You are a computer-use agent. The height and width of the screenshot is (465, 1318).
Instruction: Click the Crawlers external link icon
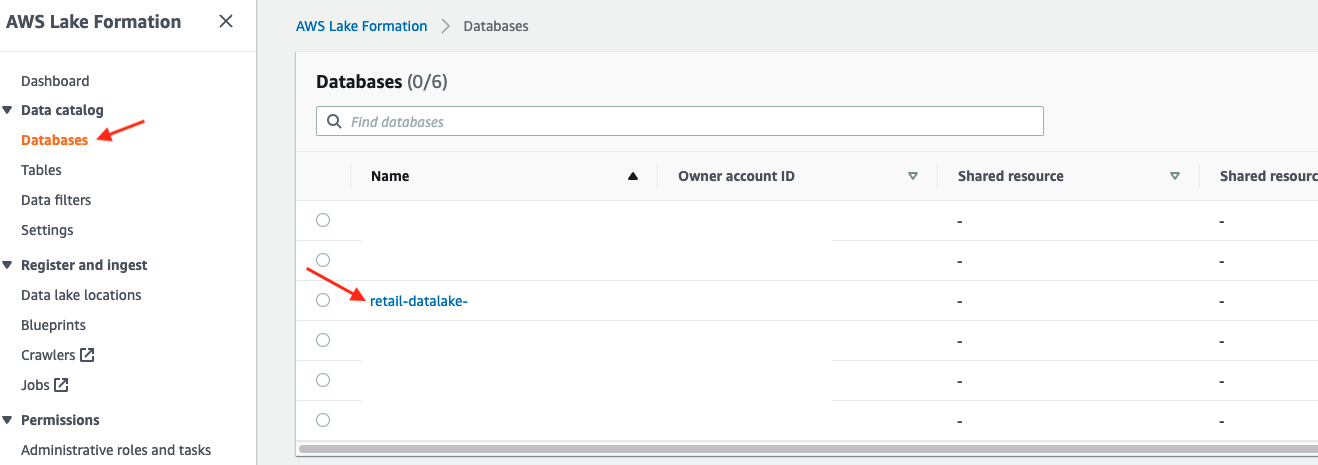point(87,355)
